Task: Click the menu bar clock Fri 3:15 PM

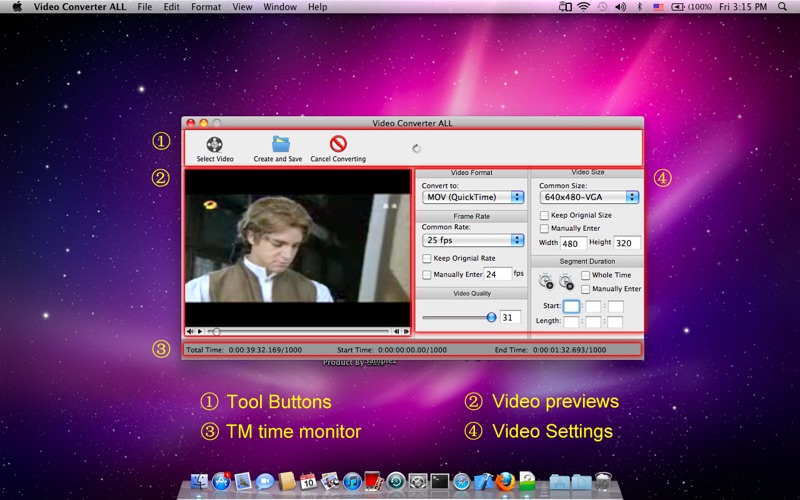Action: click(743, 7)
